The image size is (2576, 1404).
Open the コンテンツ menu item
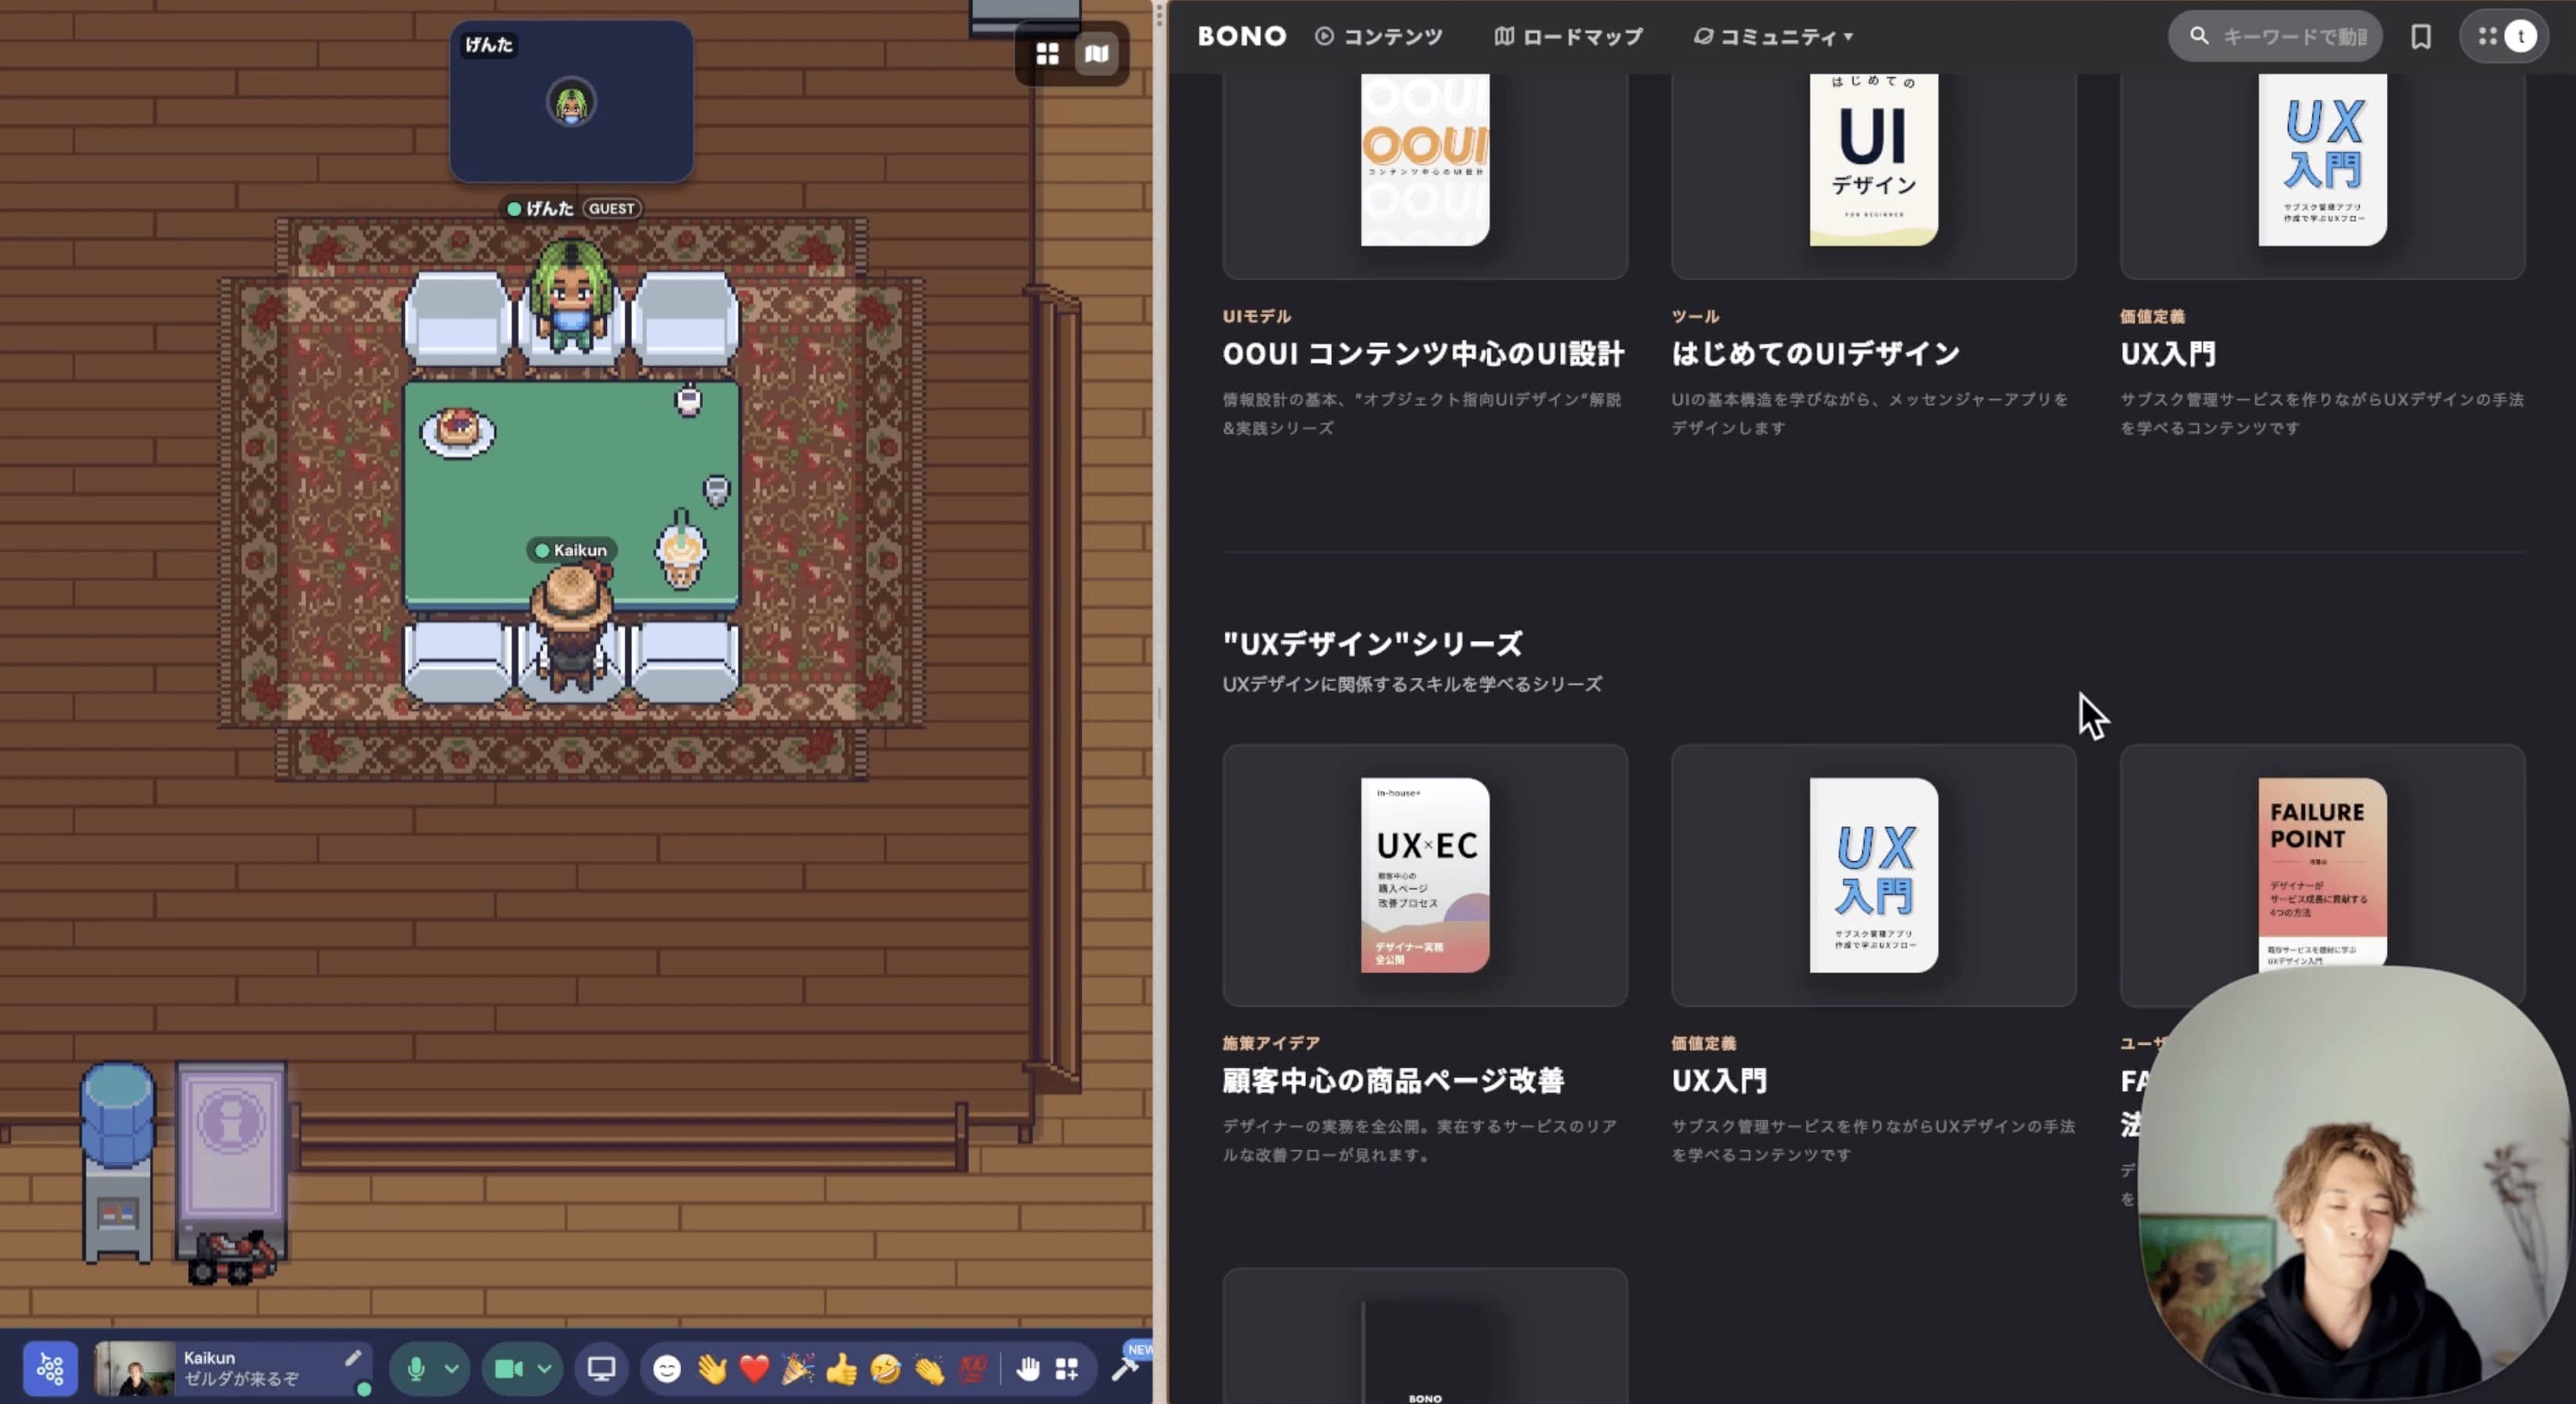pyautogui.click(x=1379, y=36)
